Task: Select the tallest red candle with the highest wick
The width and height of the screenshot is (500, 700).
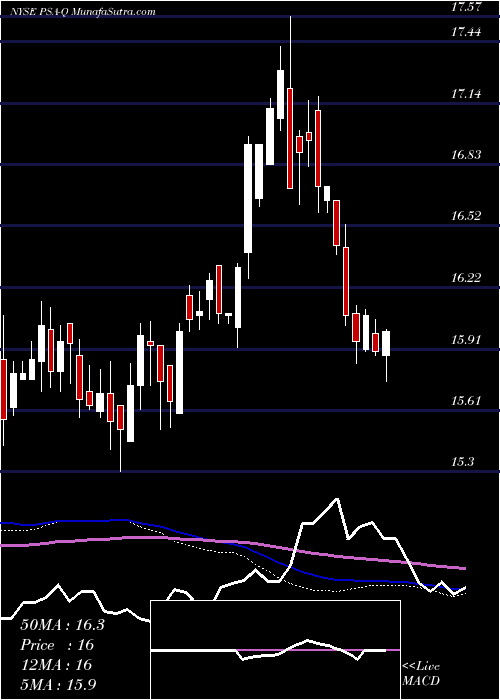Action: pyautogui.click(x=290, y=138)
